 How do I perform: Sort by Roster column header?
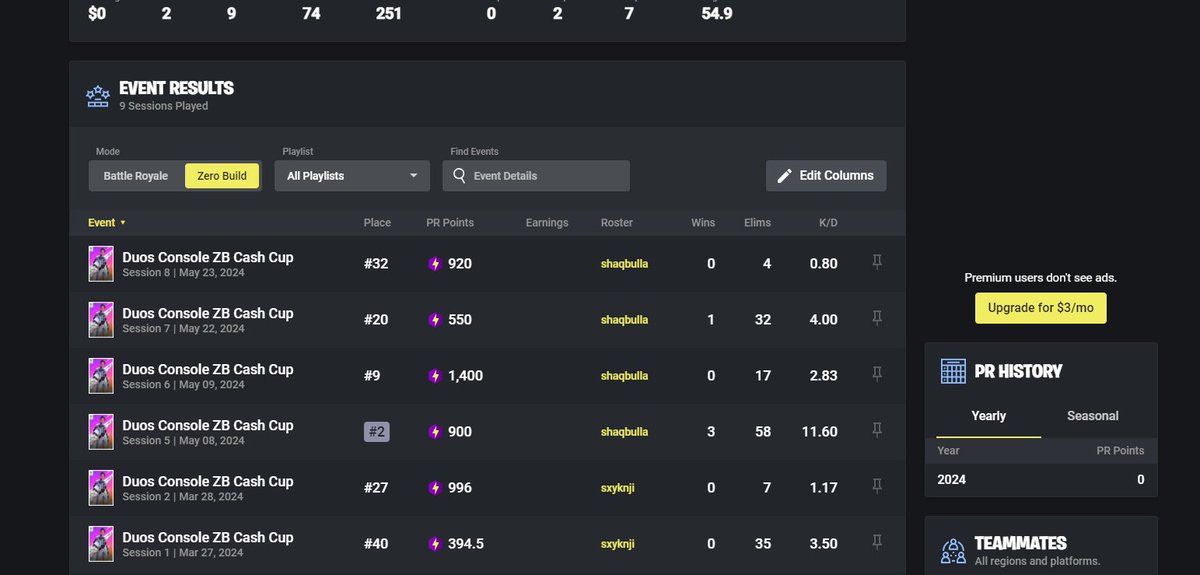(617, 222)
